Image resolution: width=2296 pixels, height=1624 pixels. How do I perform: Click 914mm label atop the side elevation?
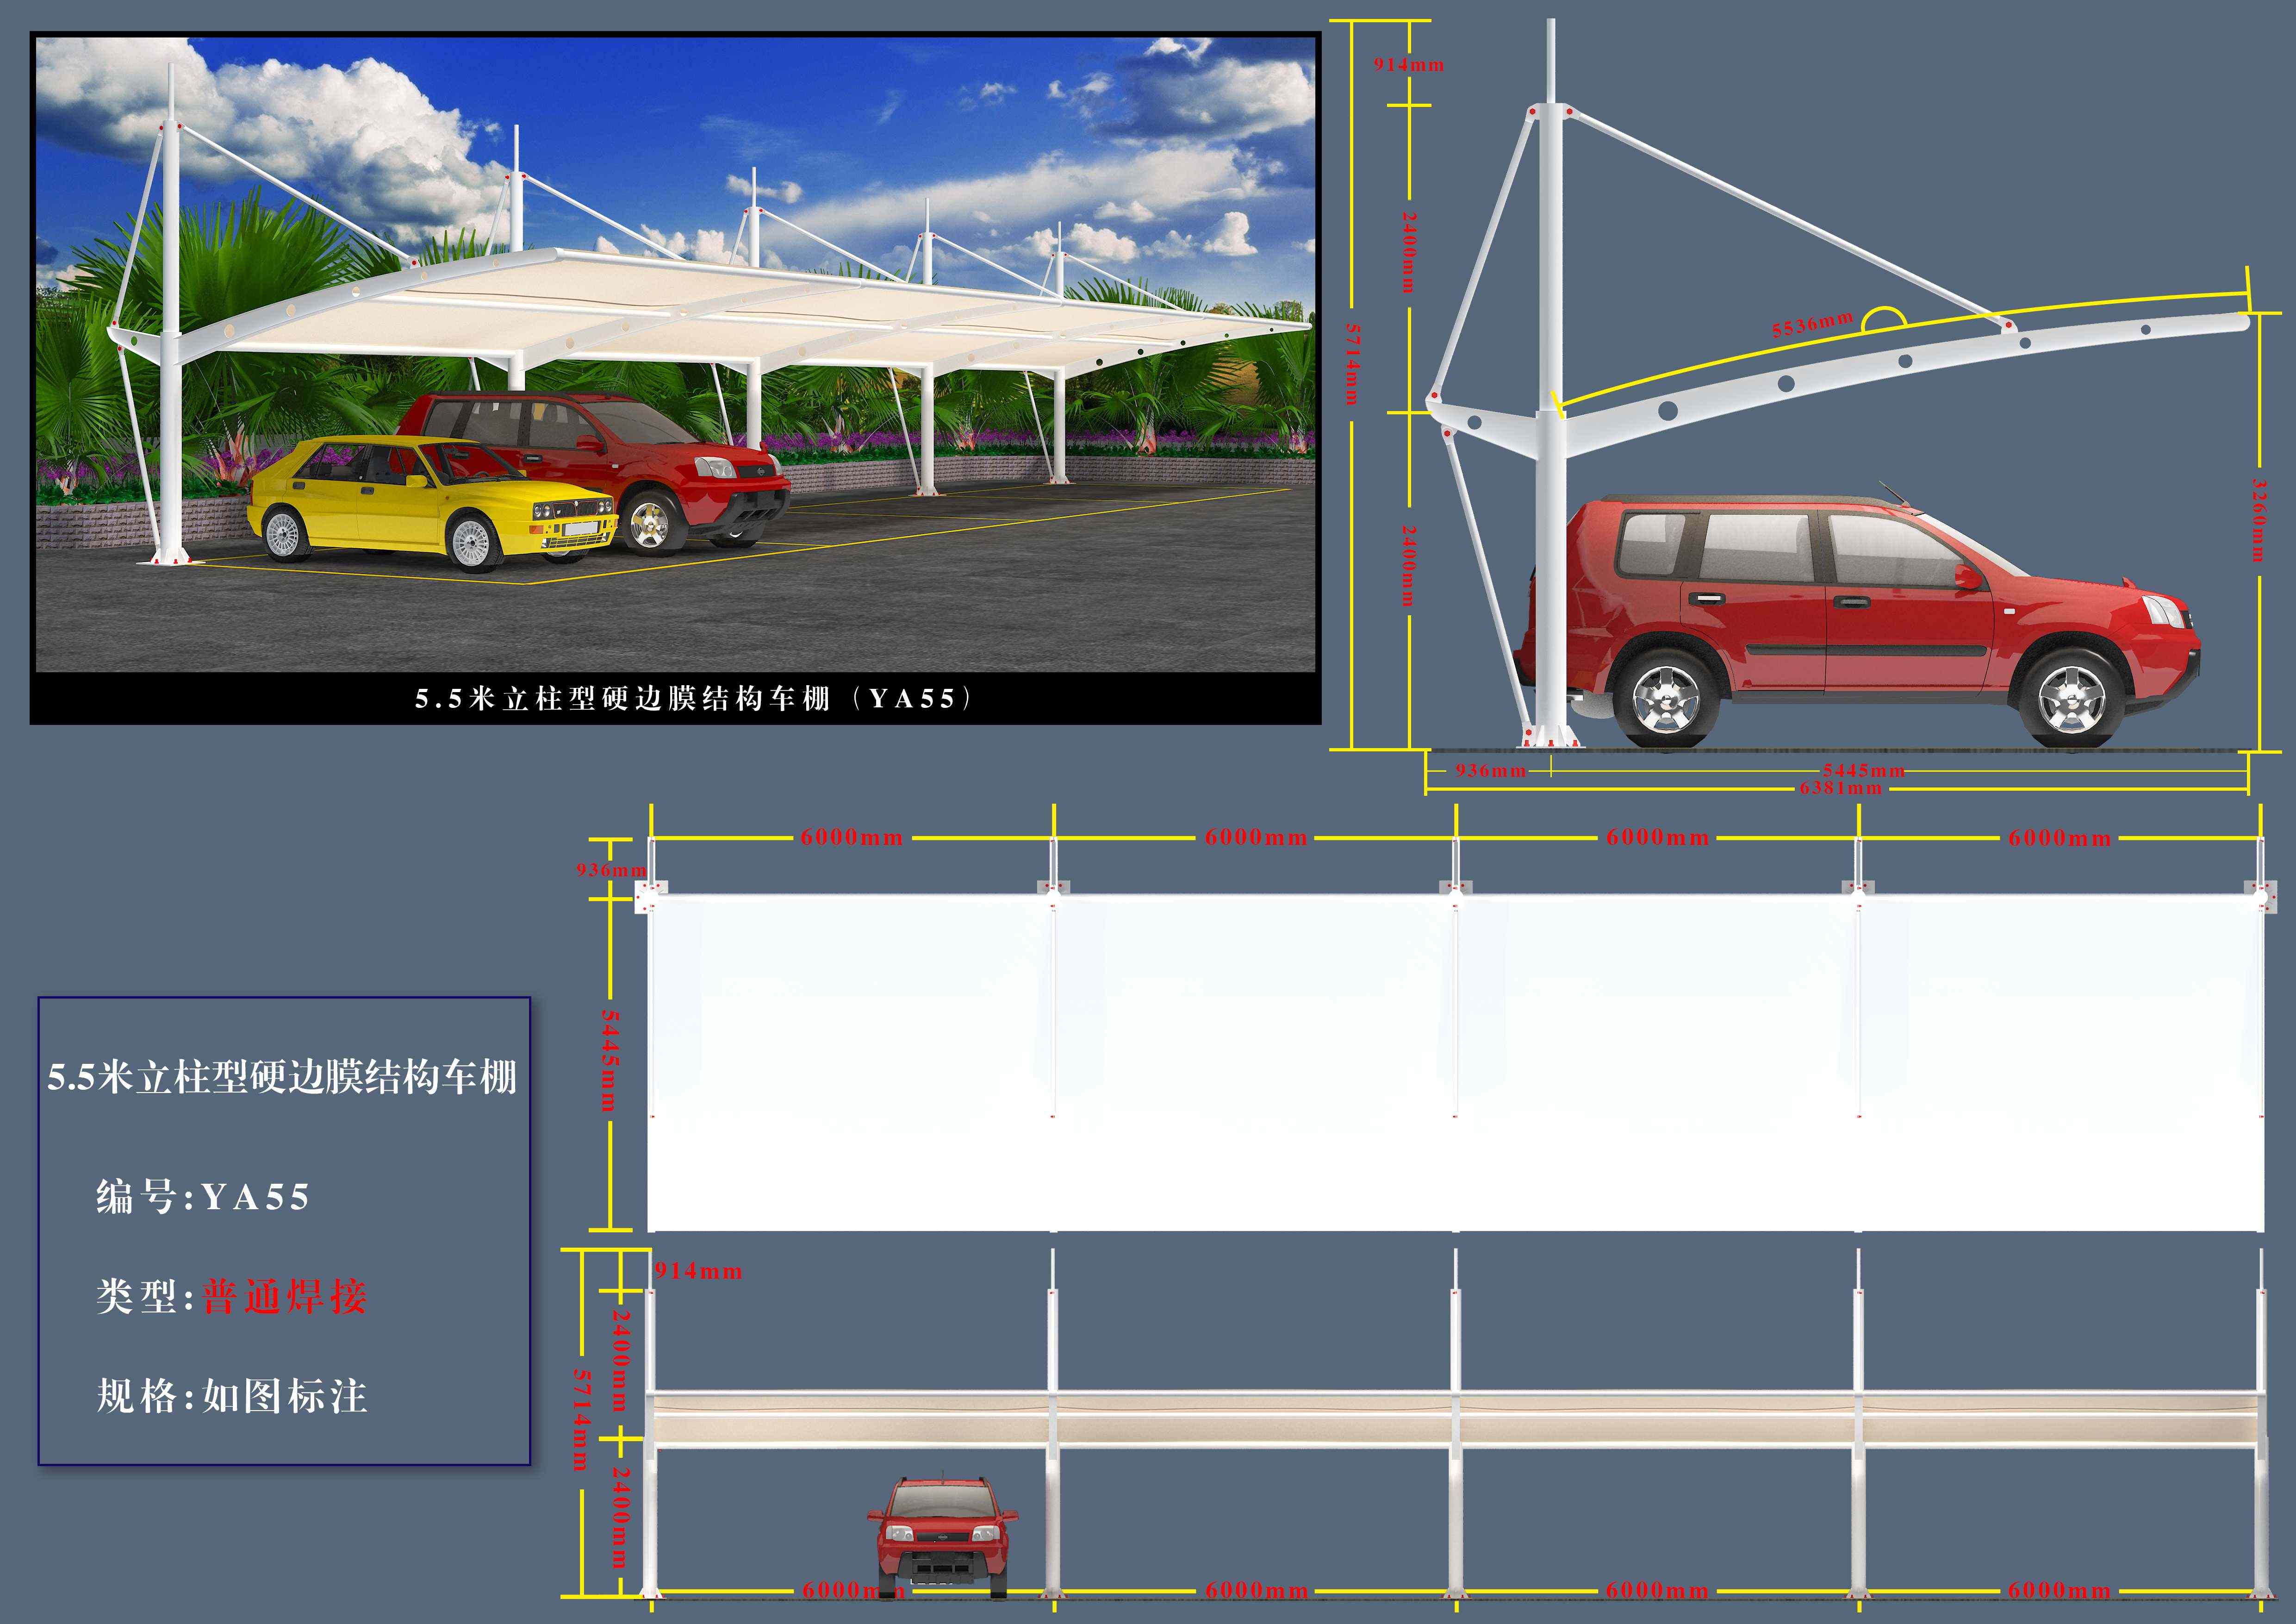(1408, 65)
